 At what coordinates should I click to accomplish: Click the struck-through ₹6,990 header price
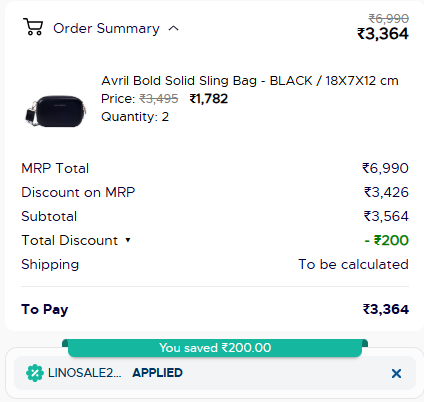coord(389,18)
